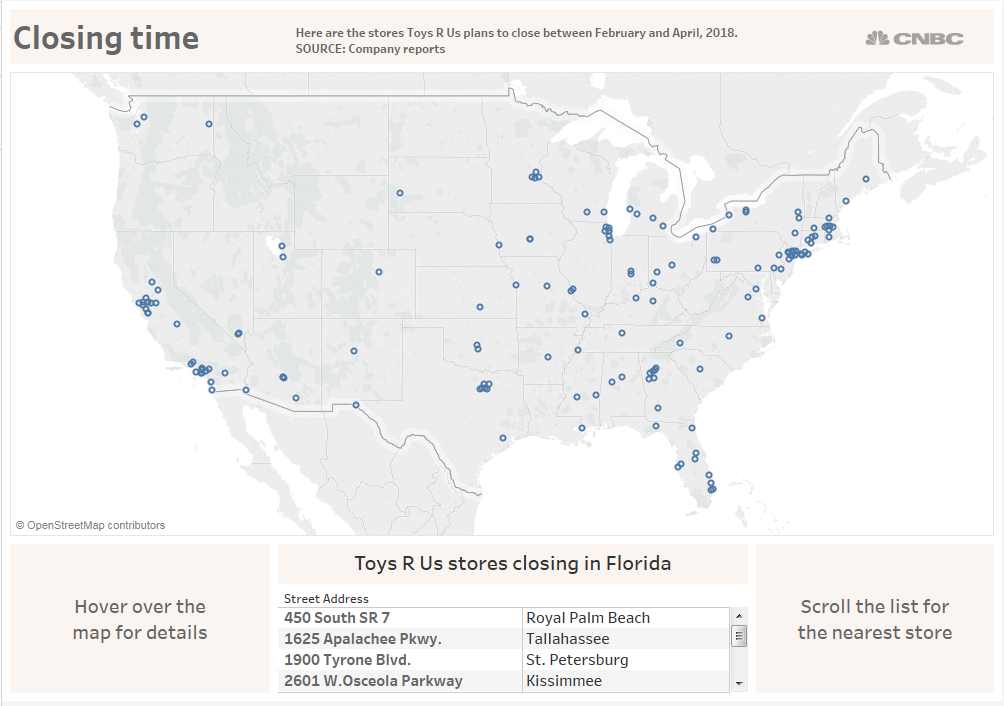Click the 'Toys R Us stores closing in Florida' title

pyautogui.click(x=512, y=564)
